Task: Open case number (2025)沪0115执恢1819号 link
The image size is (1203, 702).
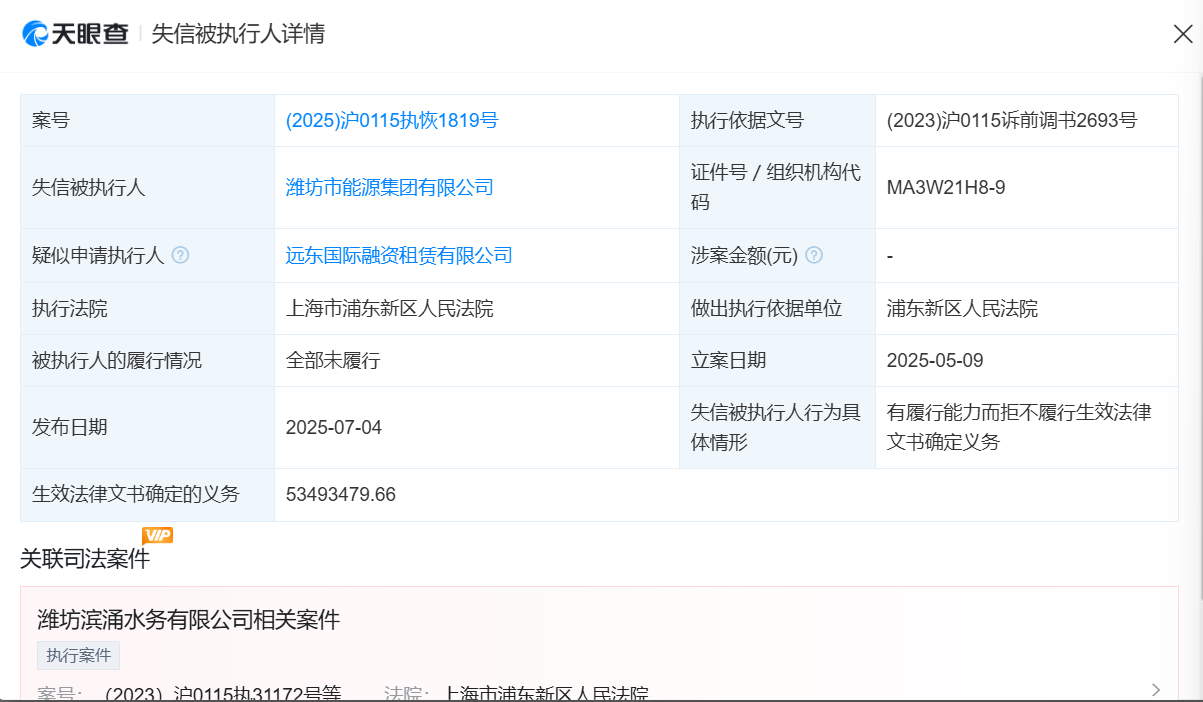Action: tap(392, 121)
